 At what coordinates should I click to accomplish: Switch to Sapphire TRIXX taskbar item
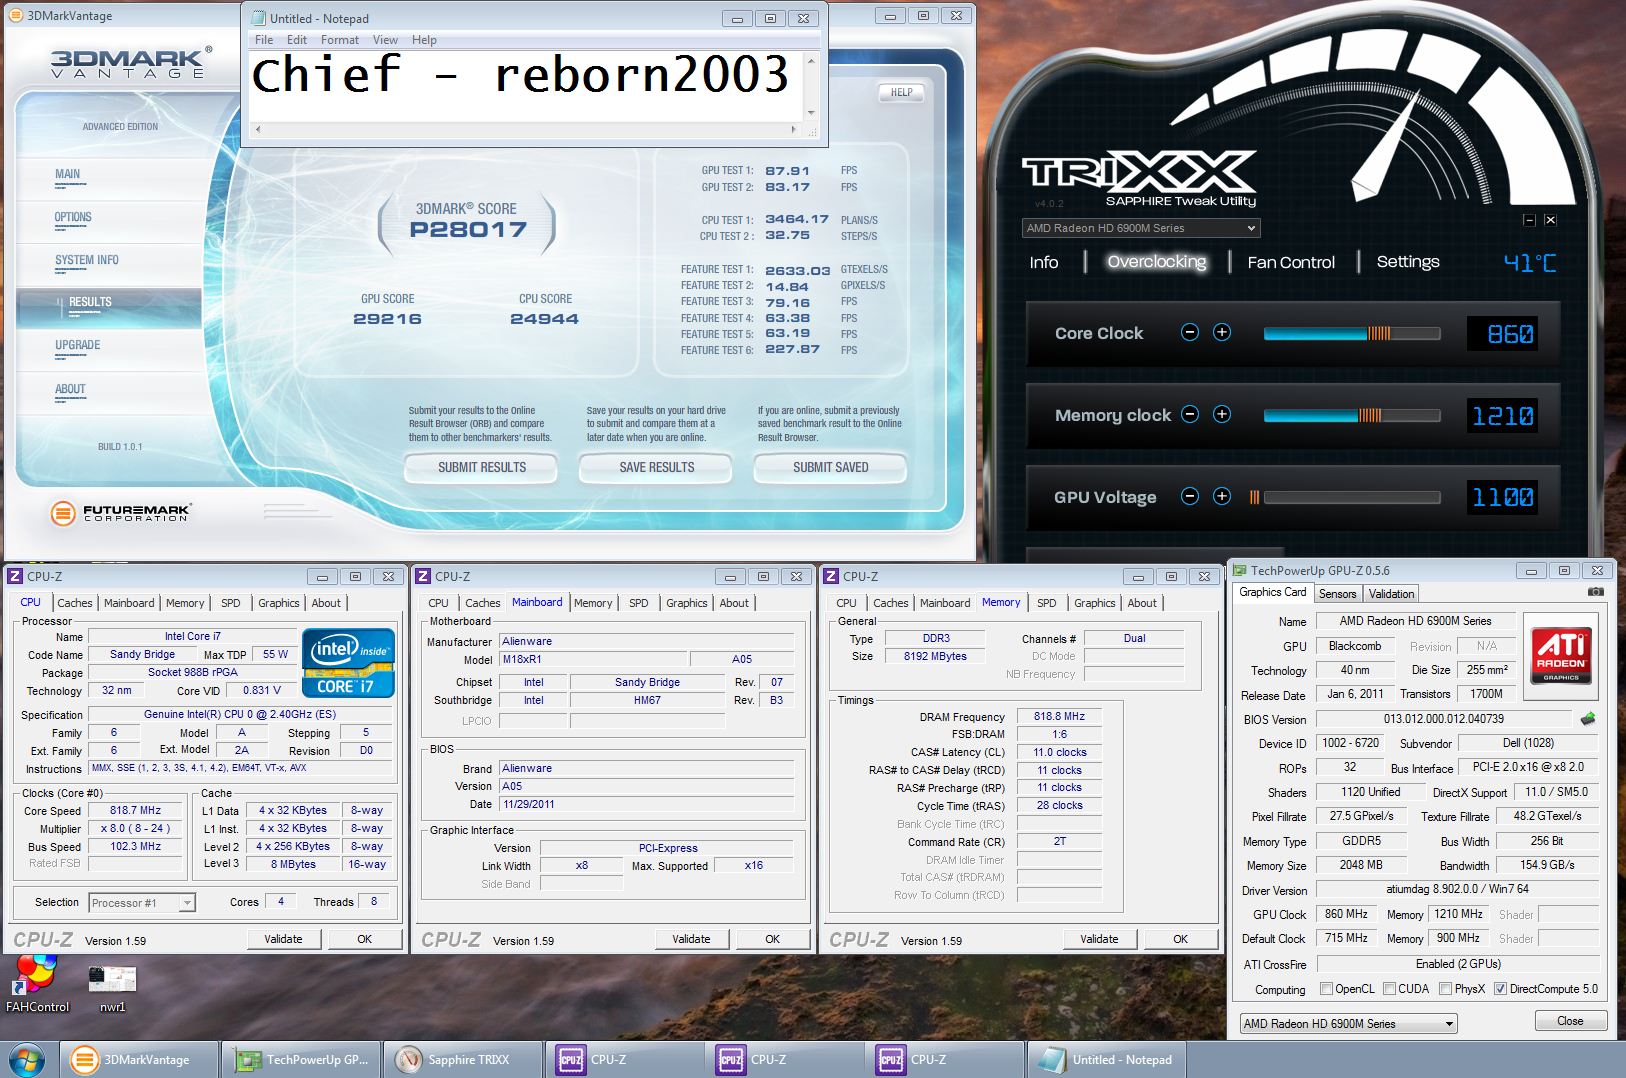point(462,1060)
